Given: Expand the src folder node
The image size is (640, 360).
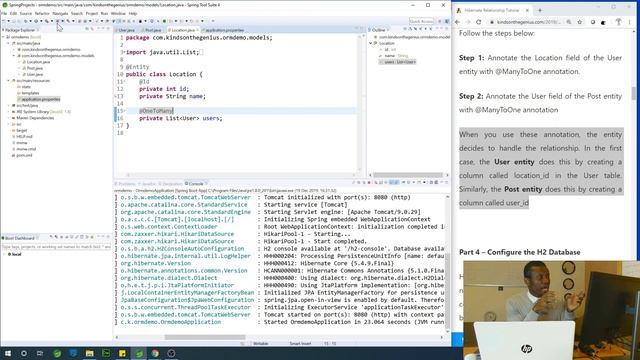Looking at the screenshot, I should 9,124.
